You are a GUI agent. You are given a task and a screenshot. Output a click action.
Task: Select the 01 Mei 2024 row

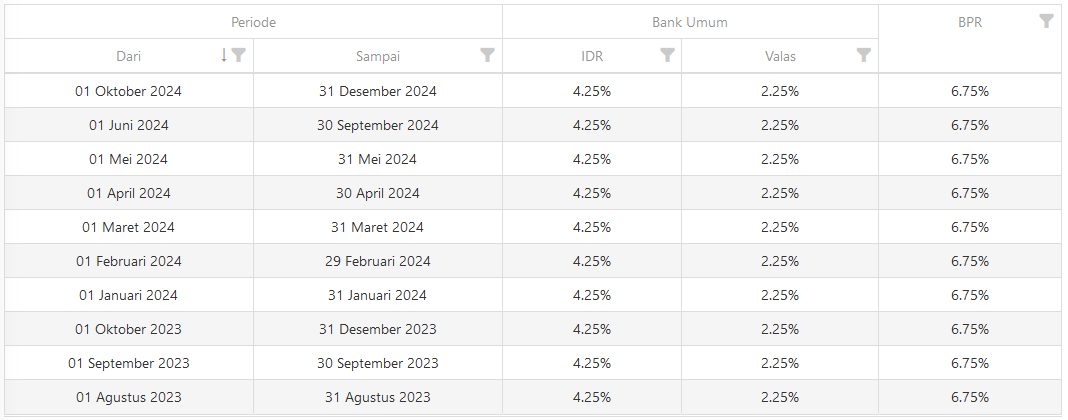click(x=533, y=159)
